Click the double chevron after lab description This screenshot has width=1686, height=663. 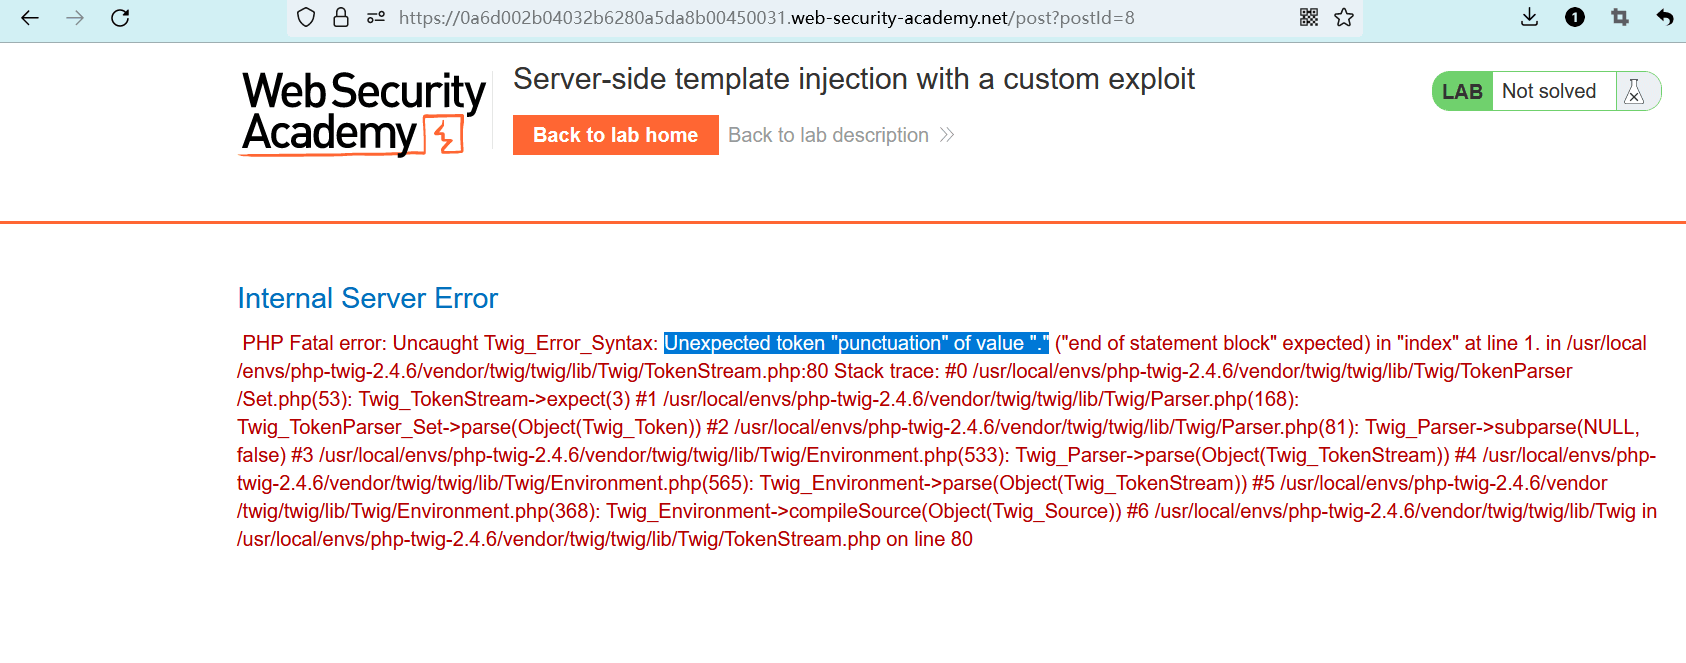tap(947, 135)
